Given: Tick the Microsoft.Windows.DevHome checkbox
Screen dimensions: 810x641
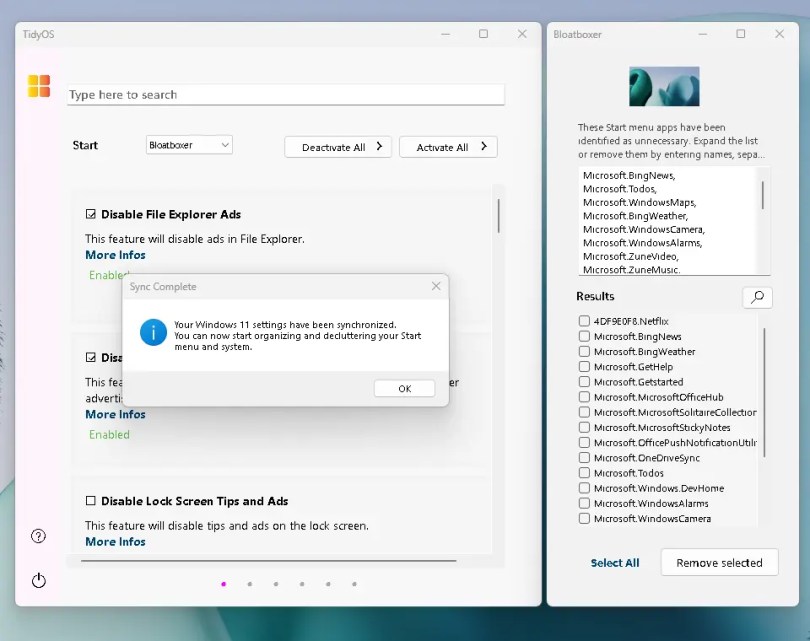Looking at the screenshot, I should coord(584,488).
